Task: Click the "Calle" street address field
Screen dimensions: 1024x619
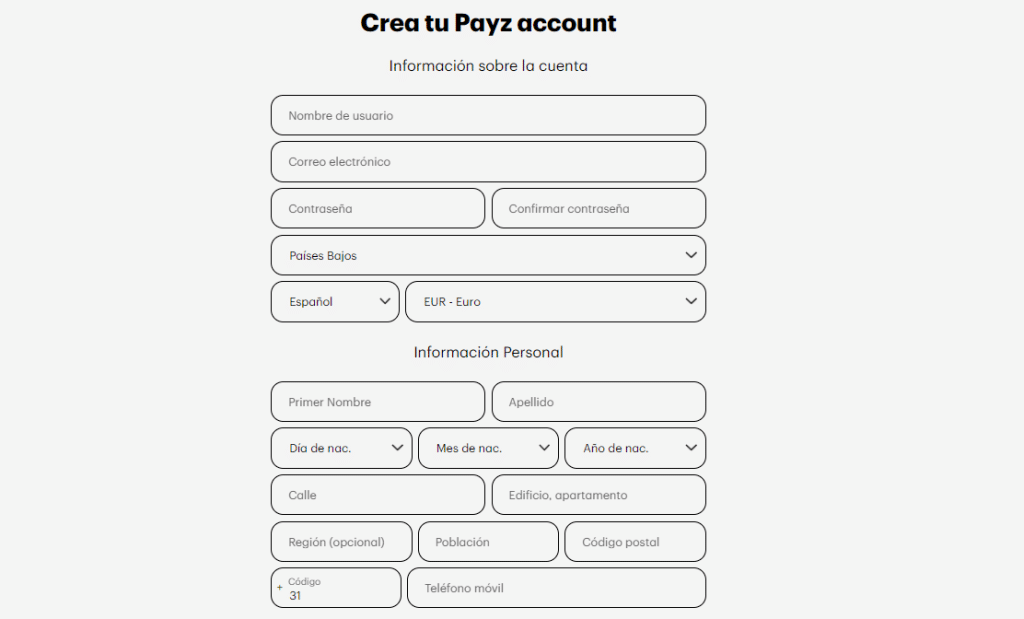Action: (377, 494)
